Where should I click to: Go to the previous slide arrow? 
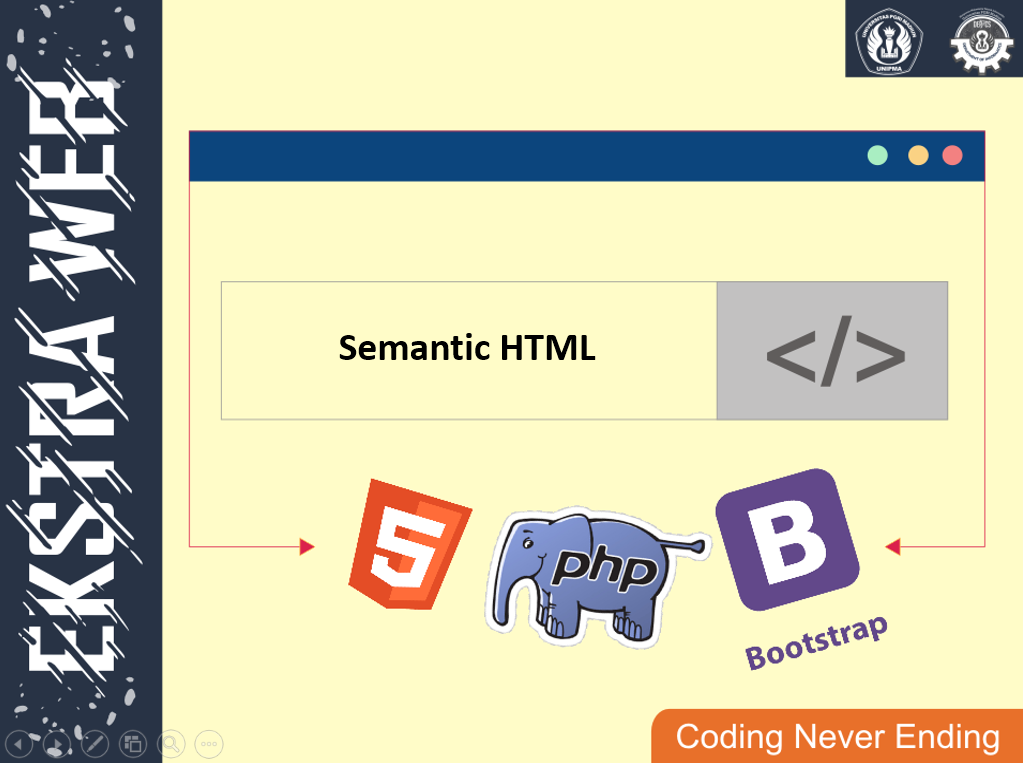coord(18,743)
